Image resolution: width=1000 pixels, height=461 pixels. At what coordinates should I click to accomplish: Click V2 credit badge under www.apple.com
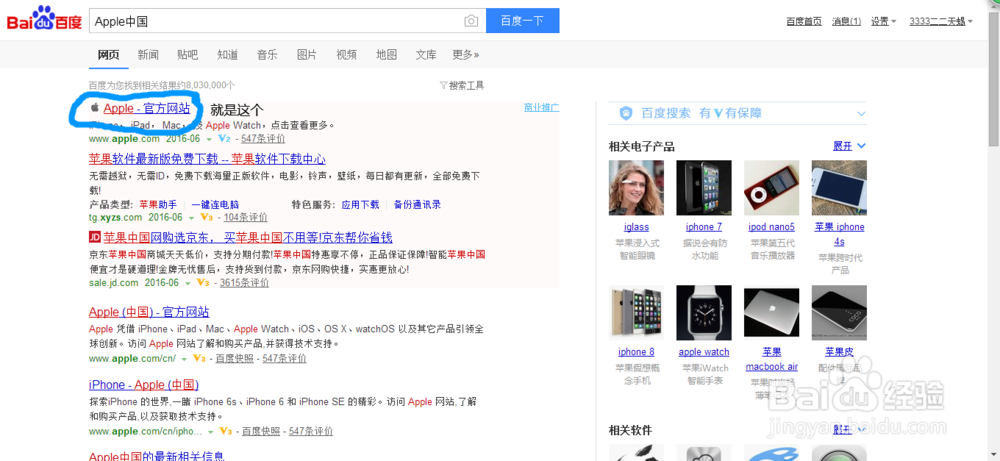click(x=224, y=138)
